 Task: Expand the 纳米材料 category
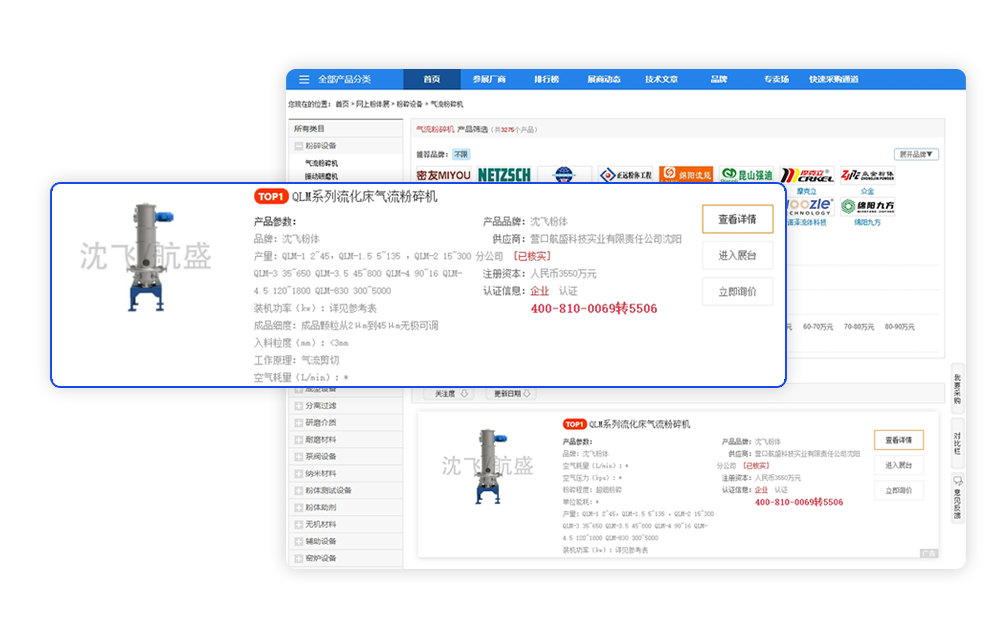[299, 474]
